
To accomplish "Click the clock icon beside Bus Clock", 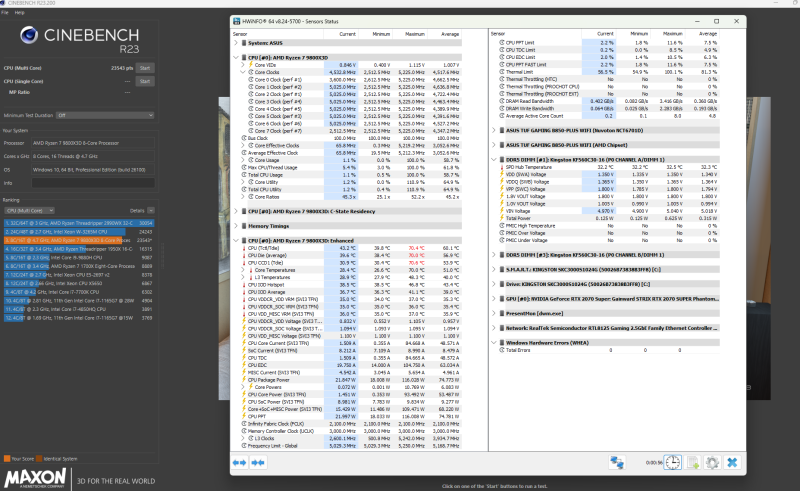I will click(244, 138).
